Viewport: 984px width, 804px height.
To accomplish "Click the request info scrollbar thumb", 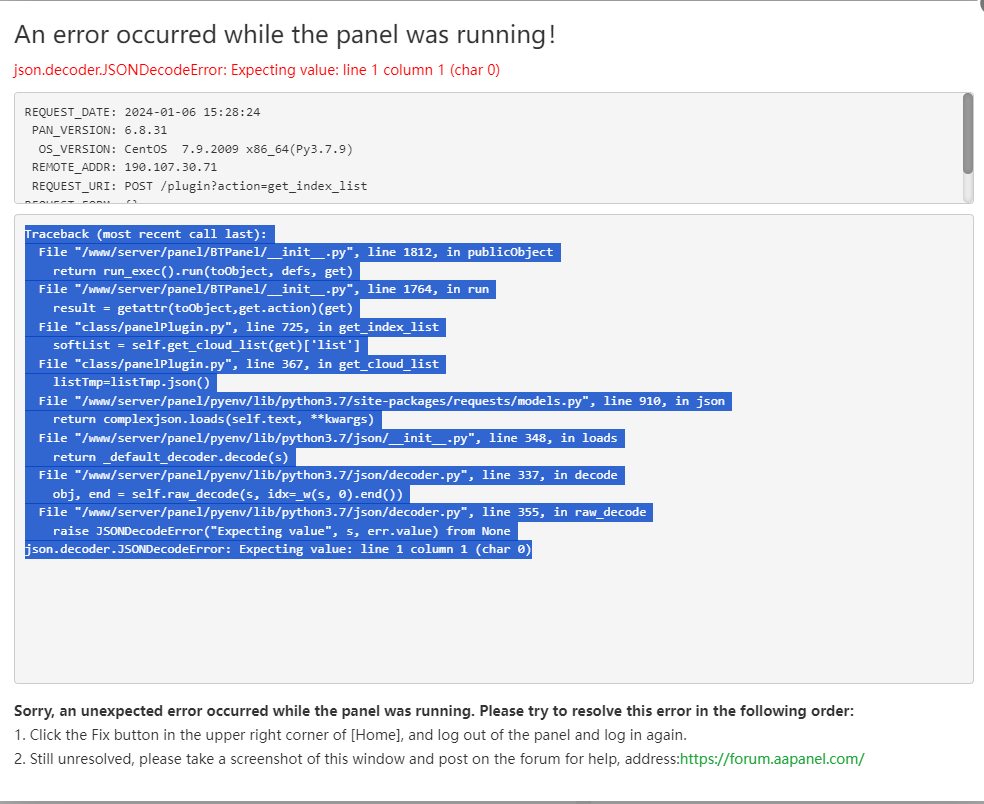I will click(967, 133).
